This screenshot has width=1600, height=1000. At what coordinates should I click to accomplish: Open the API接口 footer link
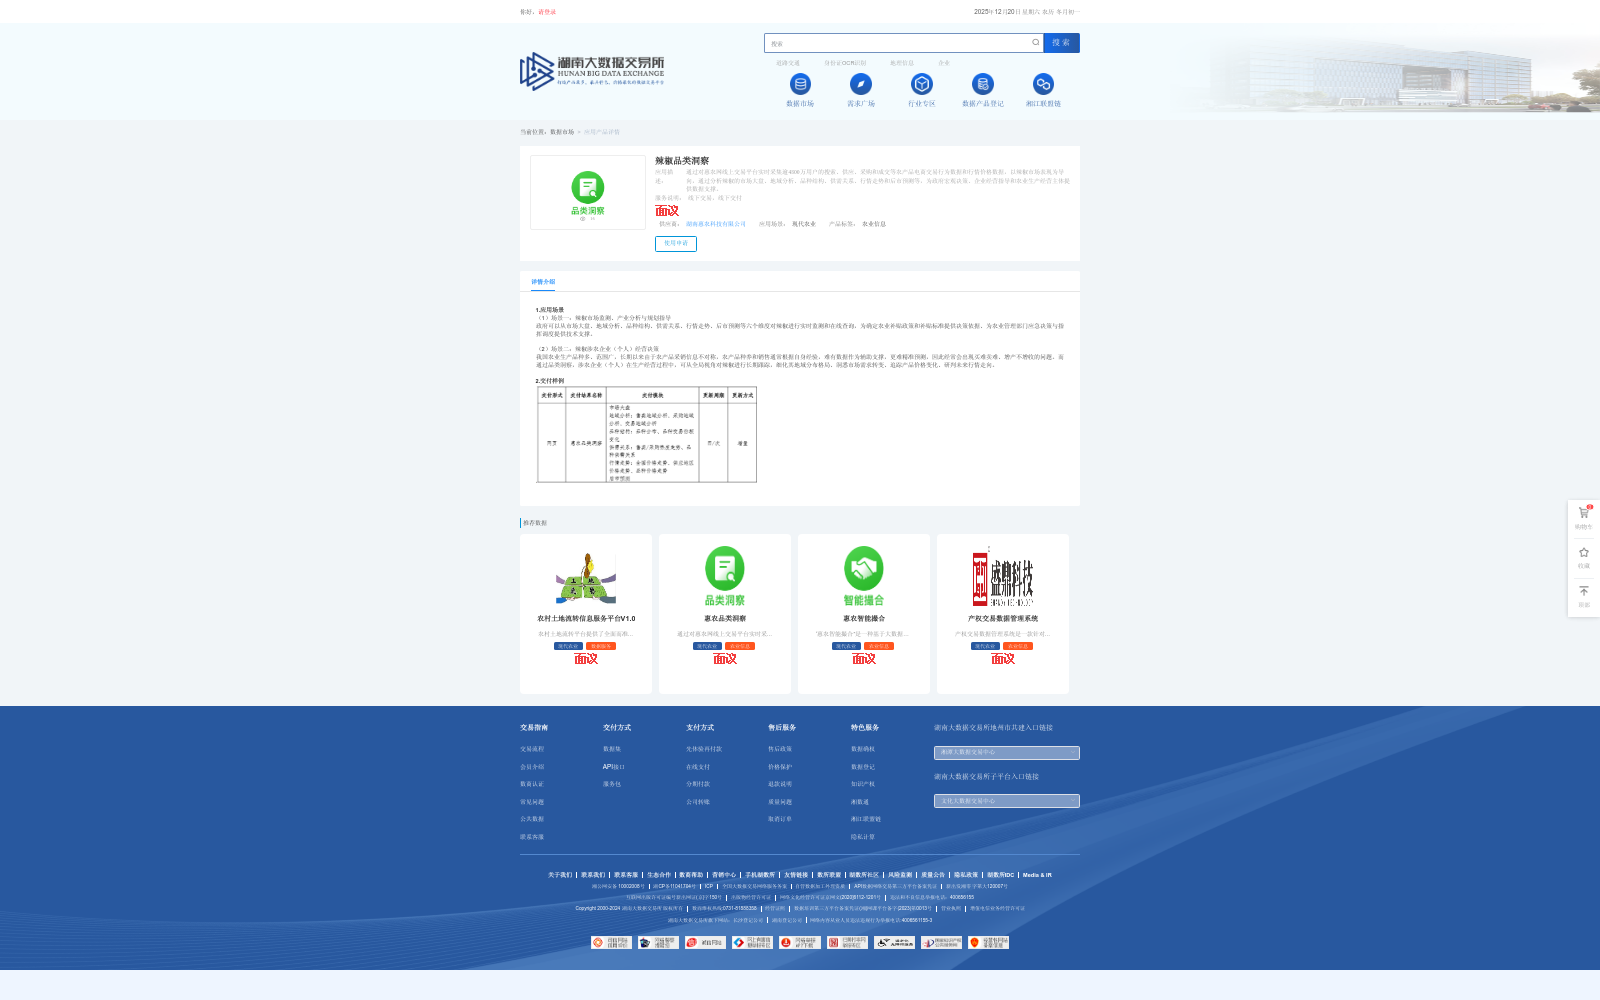614,767
